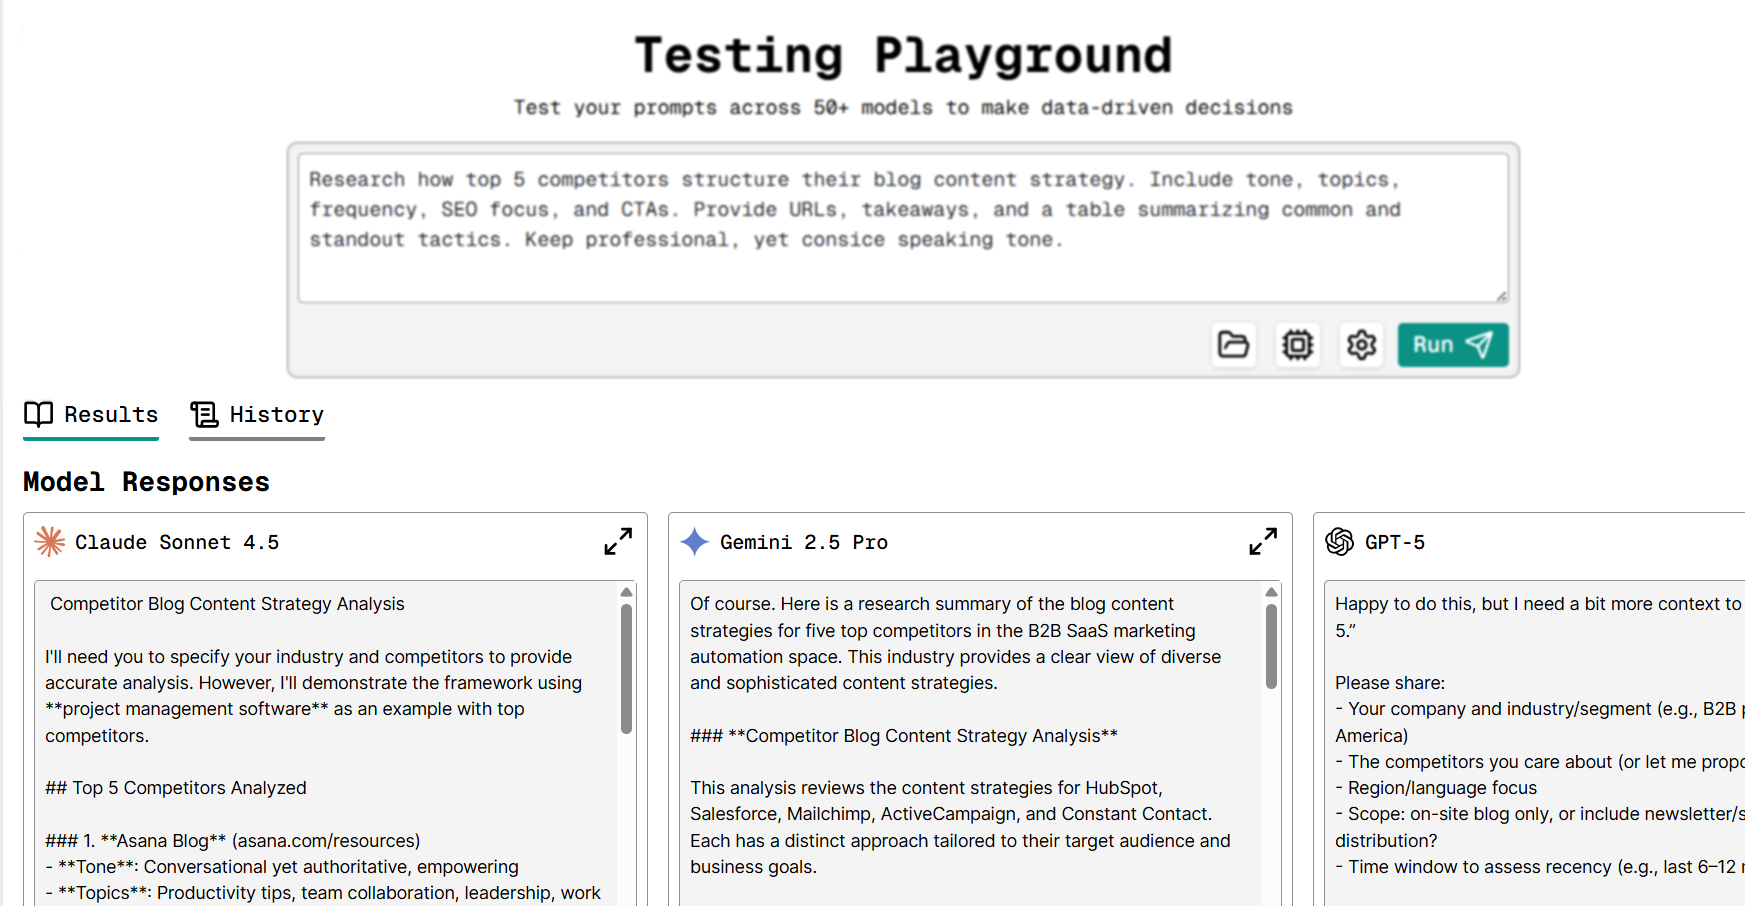Click the Gemini response scrollbar thumb

[1271, 646]
